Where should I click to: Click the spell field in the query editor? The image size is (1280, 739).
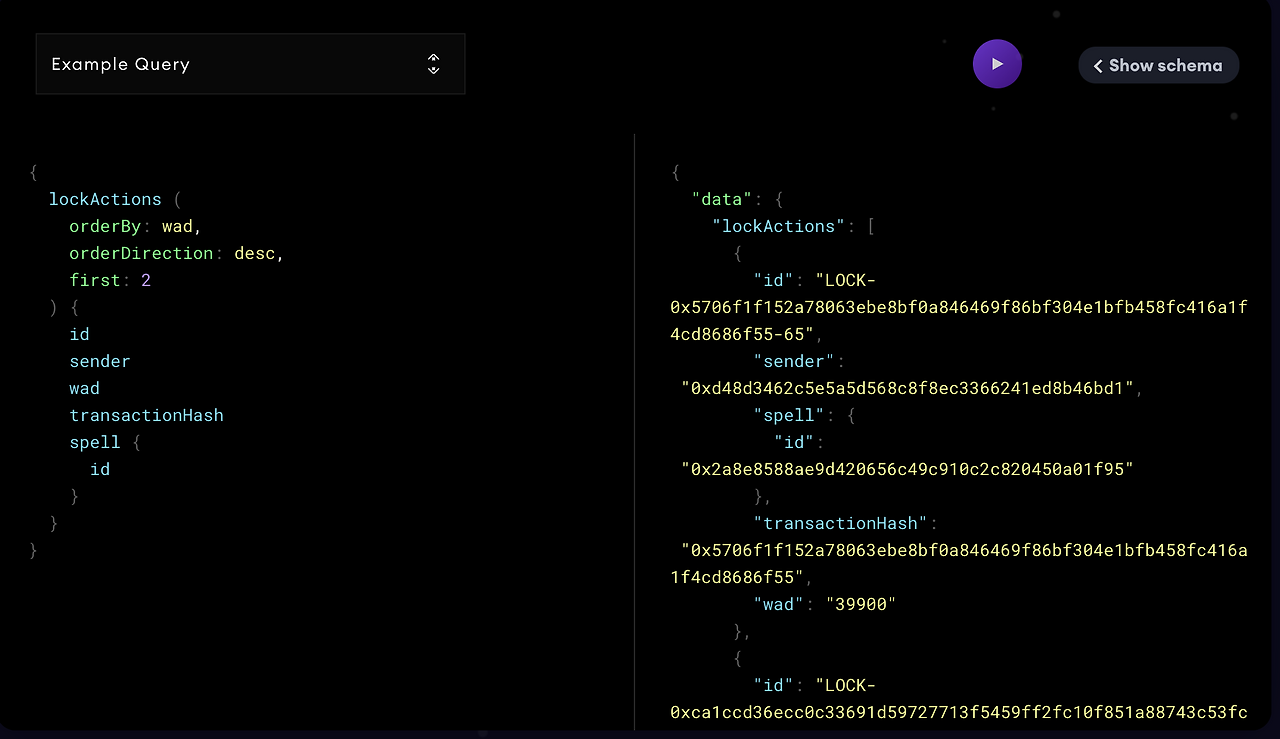(95, 442)
